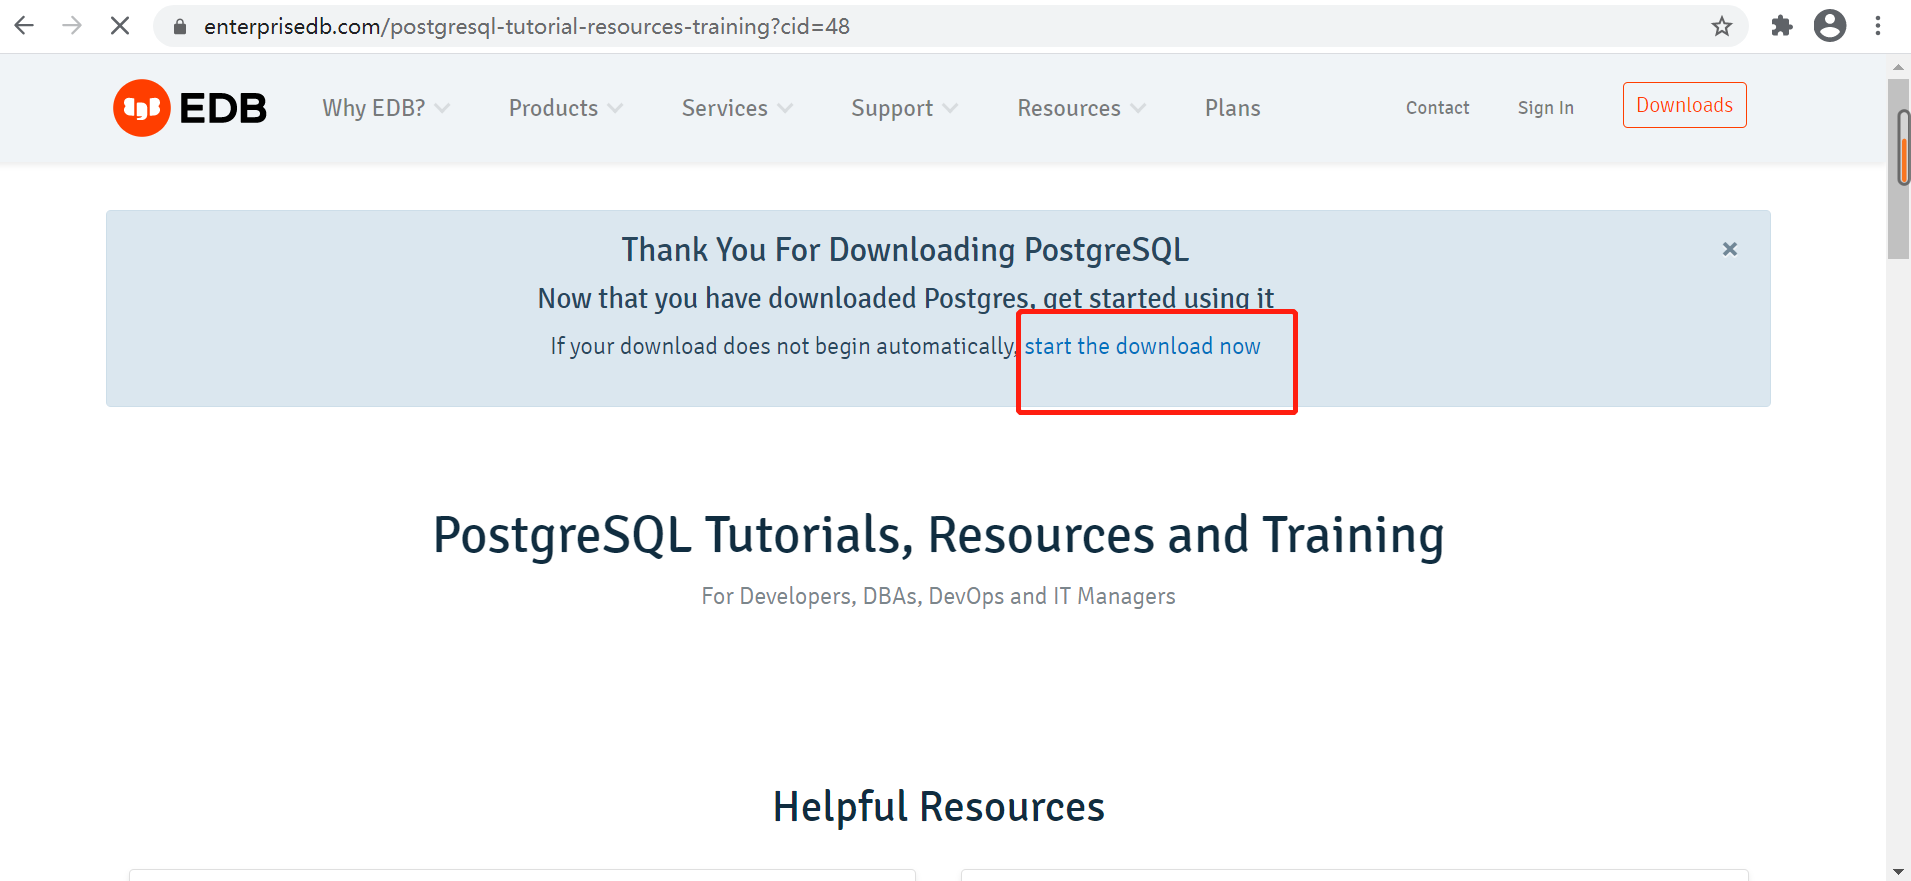Screen dimensions: 1911x881
Task: Click the browser forward arrow
Action: click(x=72, y=26)
